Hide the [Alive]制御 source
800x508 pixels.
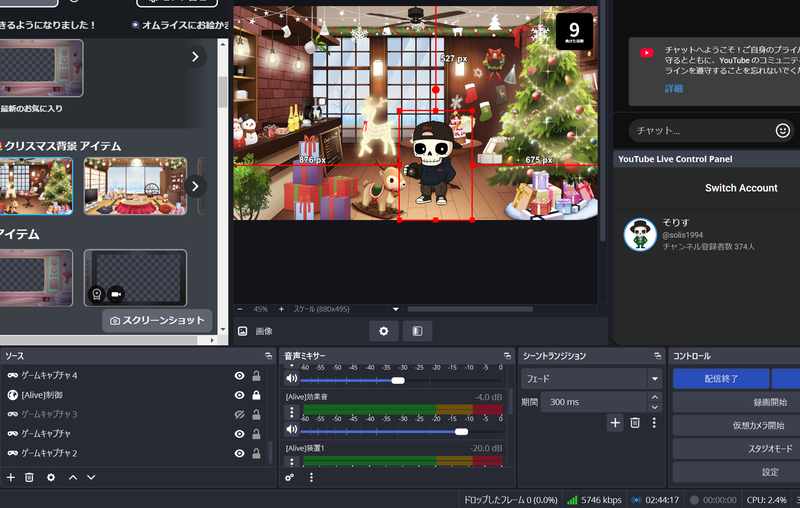coord(239,395)
